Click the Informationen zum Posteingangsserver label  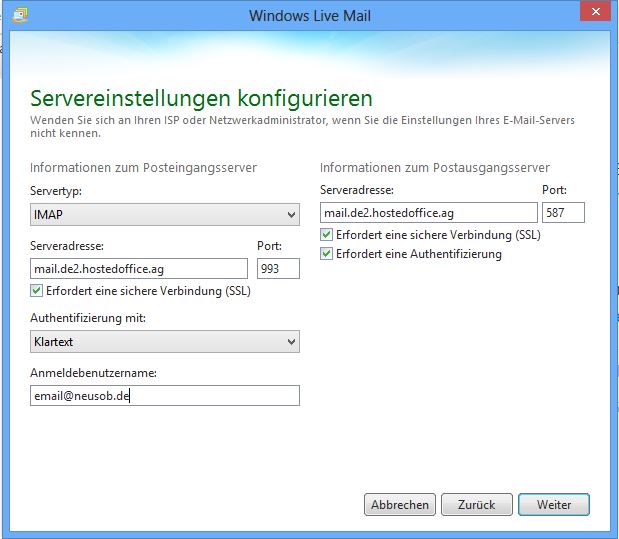(x=144, y=168)
